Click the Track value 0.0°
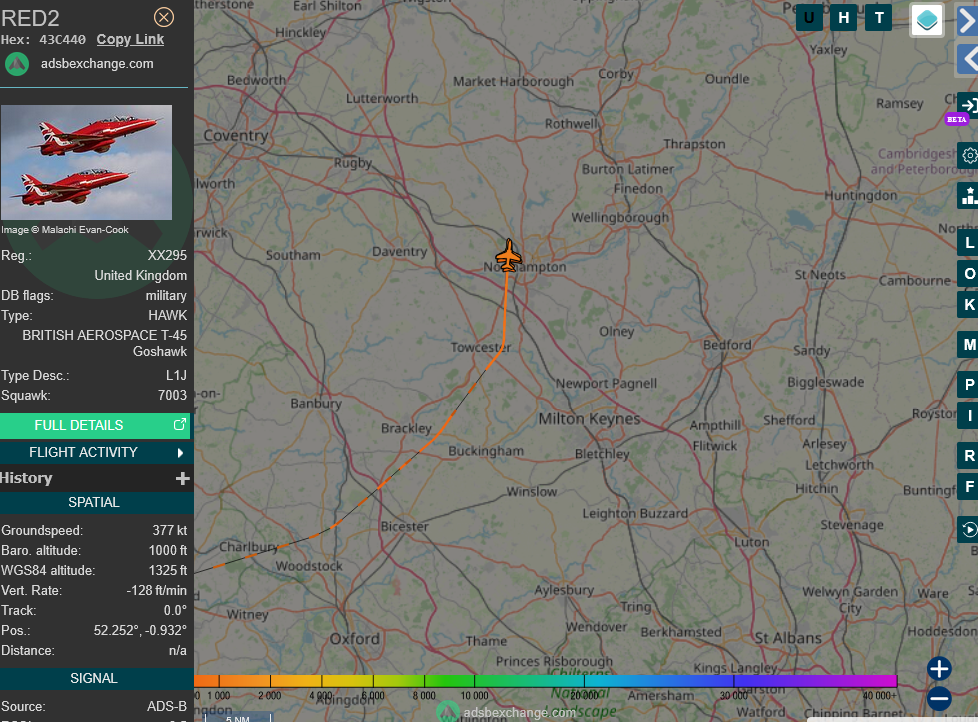 coord(175,610)
